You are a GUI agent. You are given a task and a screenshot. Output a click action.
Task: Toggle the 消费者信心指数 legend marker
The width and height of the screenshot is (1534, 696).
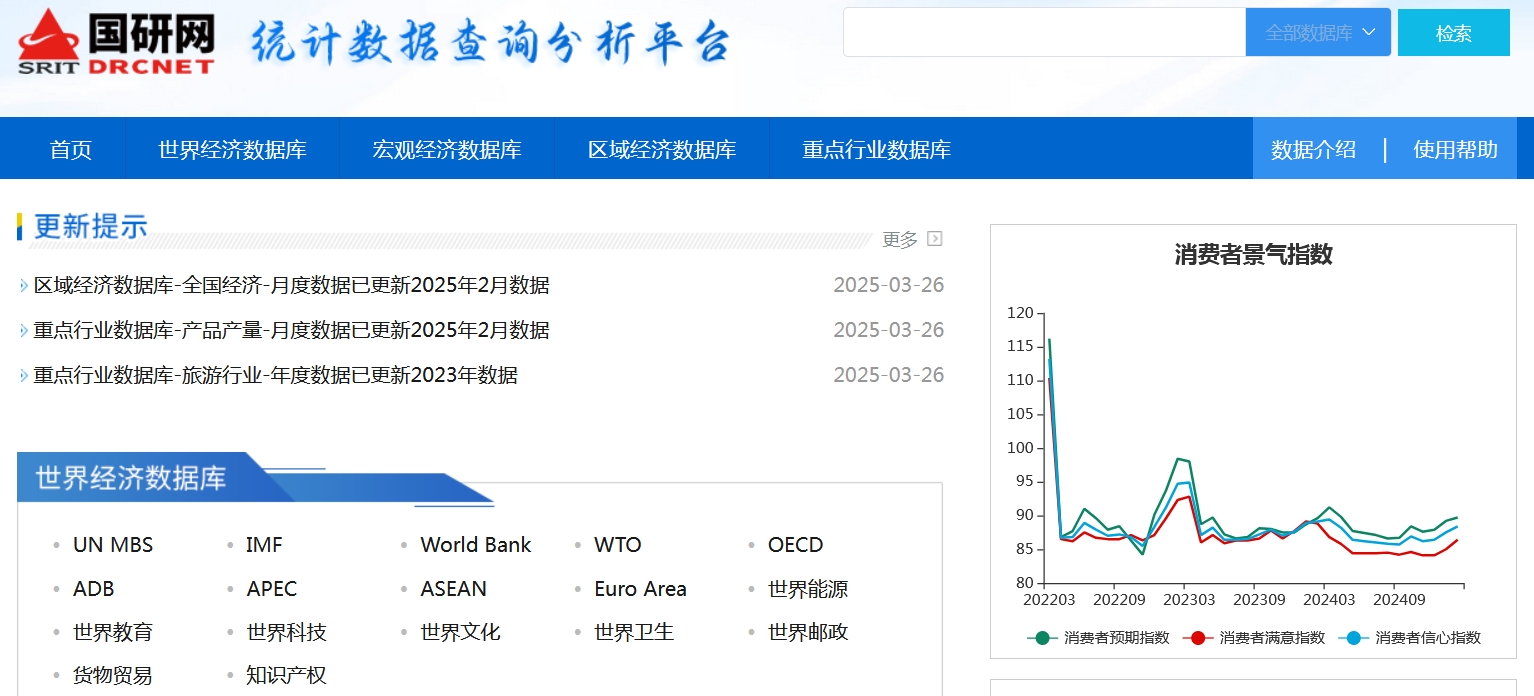(1354, 638)
